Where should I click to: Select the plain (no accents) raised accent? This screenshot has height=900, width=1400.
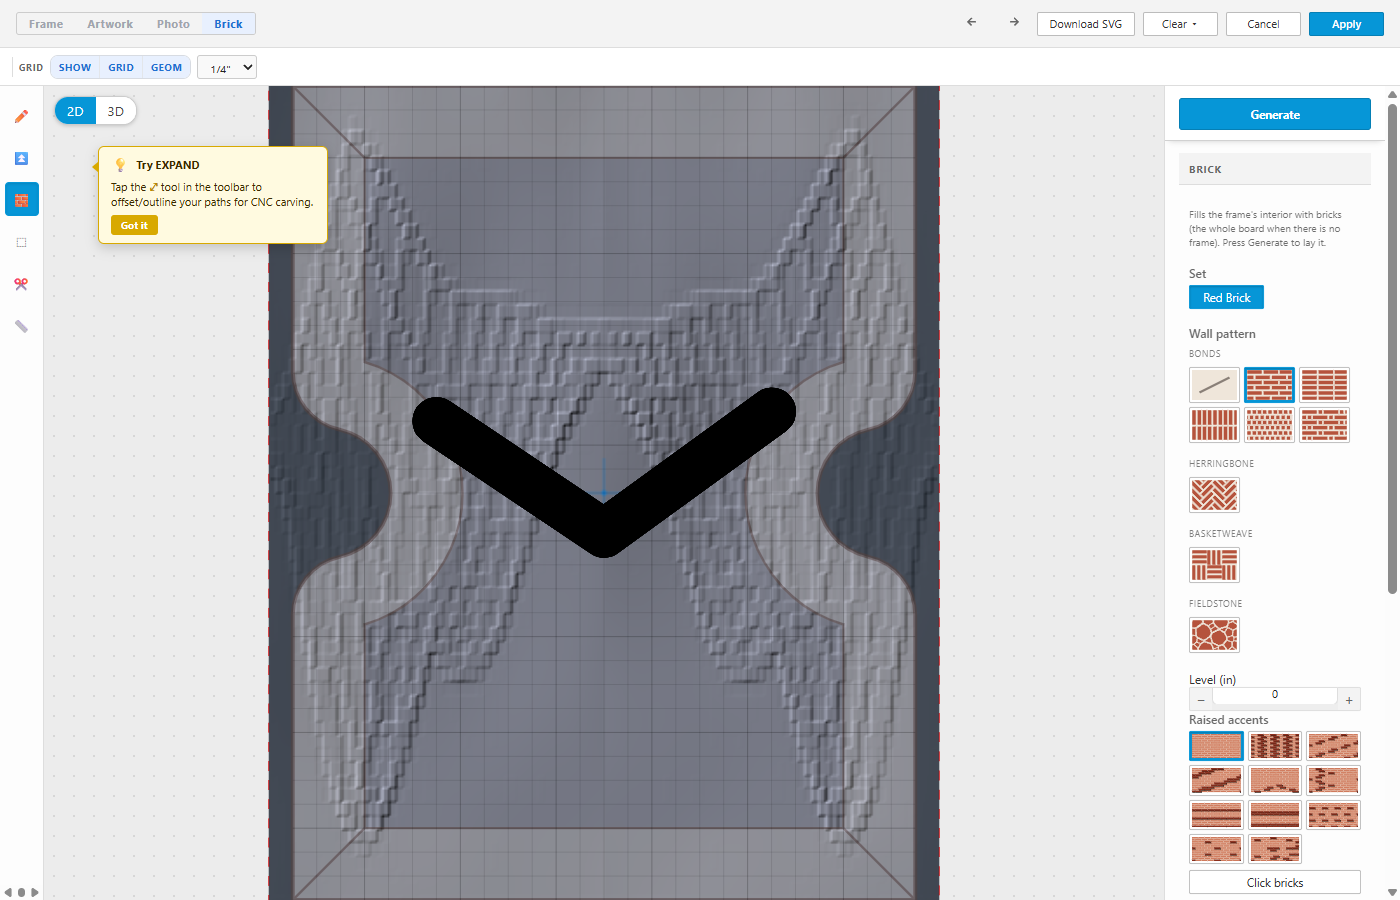pyautogui.click(x=1216, y=746)
